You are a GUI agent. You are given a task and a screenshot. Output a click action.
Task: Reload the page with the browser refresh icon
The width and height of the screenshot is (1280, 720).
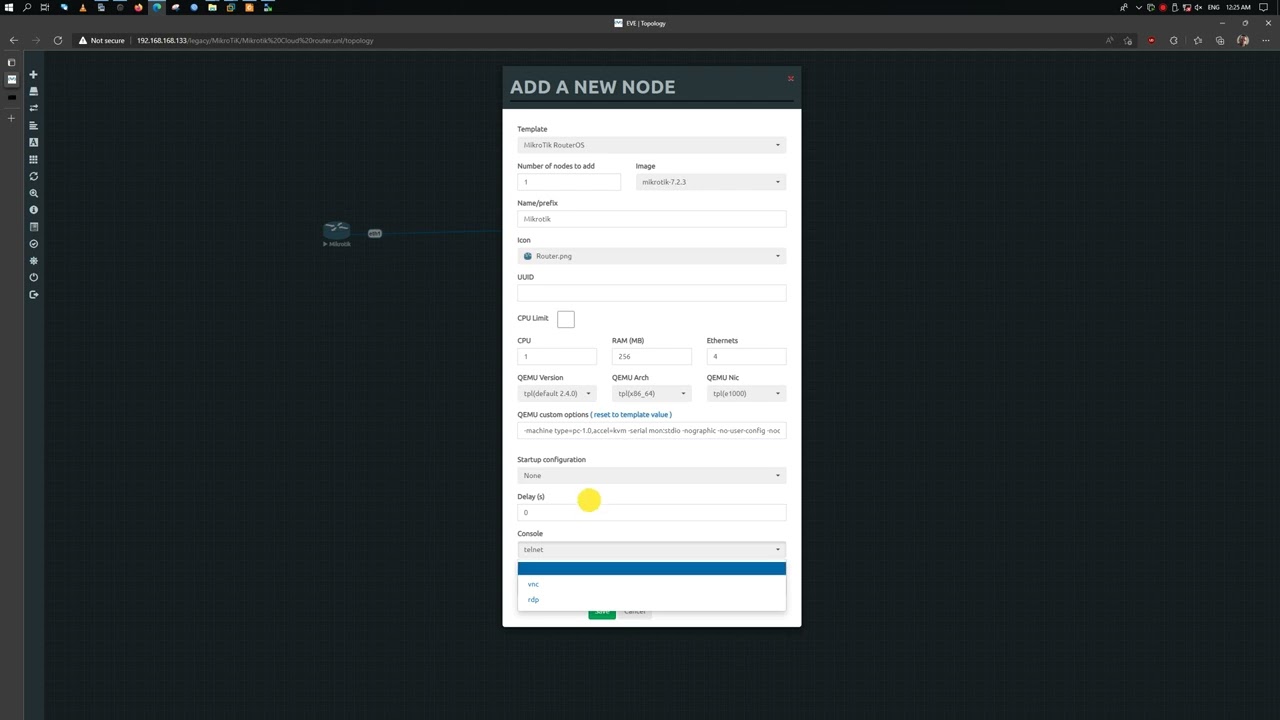point(58,40)
